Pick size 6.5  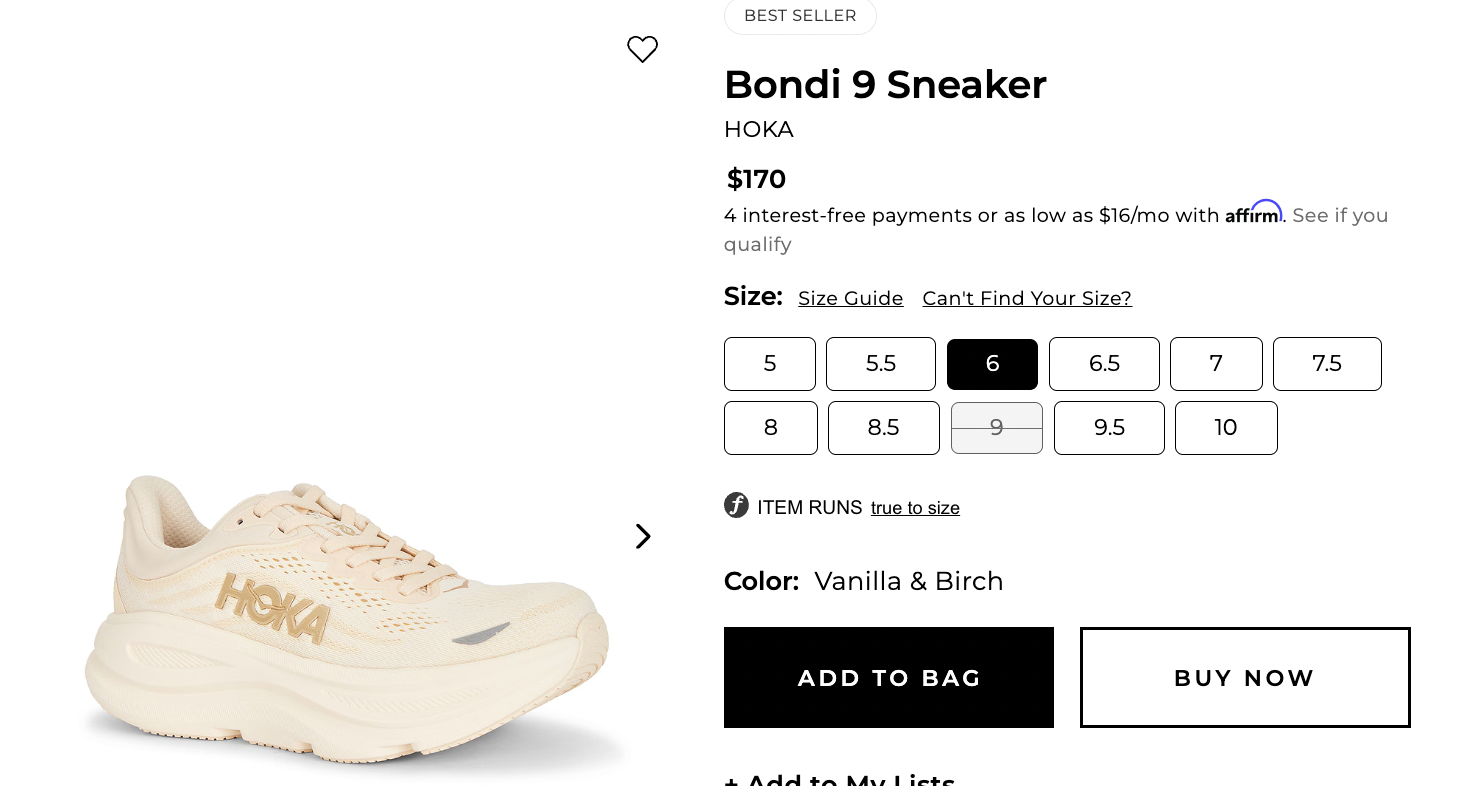point(1104,364)
